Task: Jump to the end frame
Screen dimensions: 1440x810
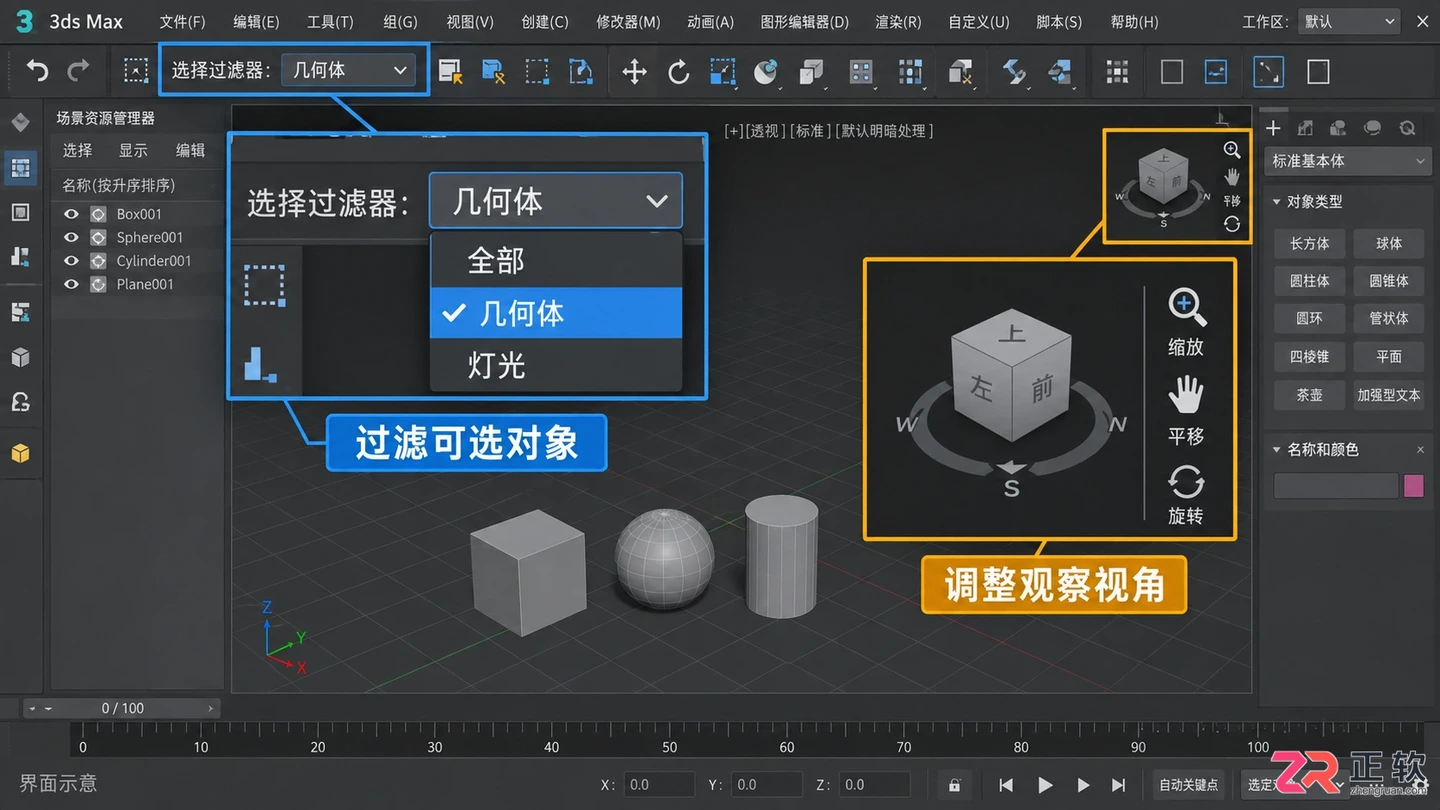Action: 1119,785
